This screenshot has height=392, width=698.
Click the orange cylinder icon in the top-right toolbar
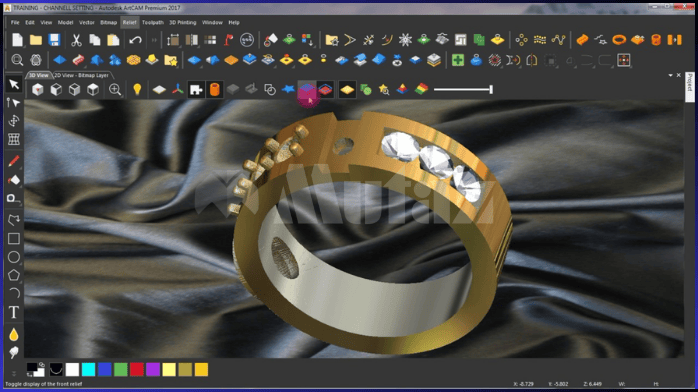tap(656, 40)
